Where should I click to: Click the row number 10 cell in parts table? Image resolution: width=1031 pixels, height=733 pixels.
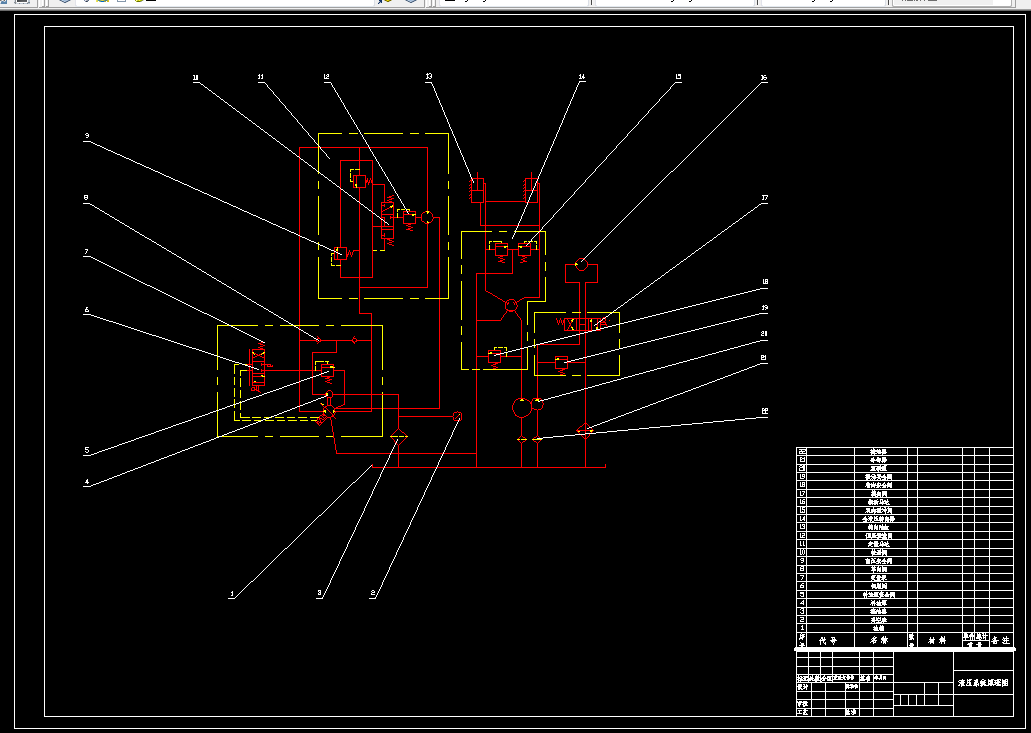(x=802, y=552)
